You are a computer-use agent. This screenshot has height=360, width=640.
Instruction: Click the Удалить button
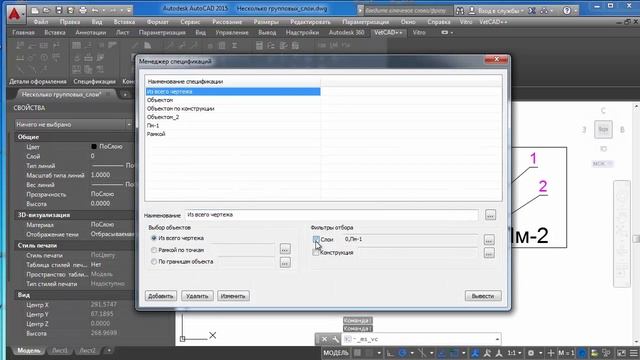point(197,296)
